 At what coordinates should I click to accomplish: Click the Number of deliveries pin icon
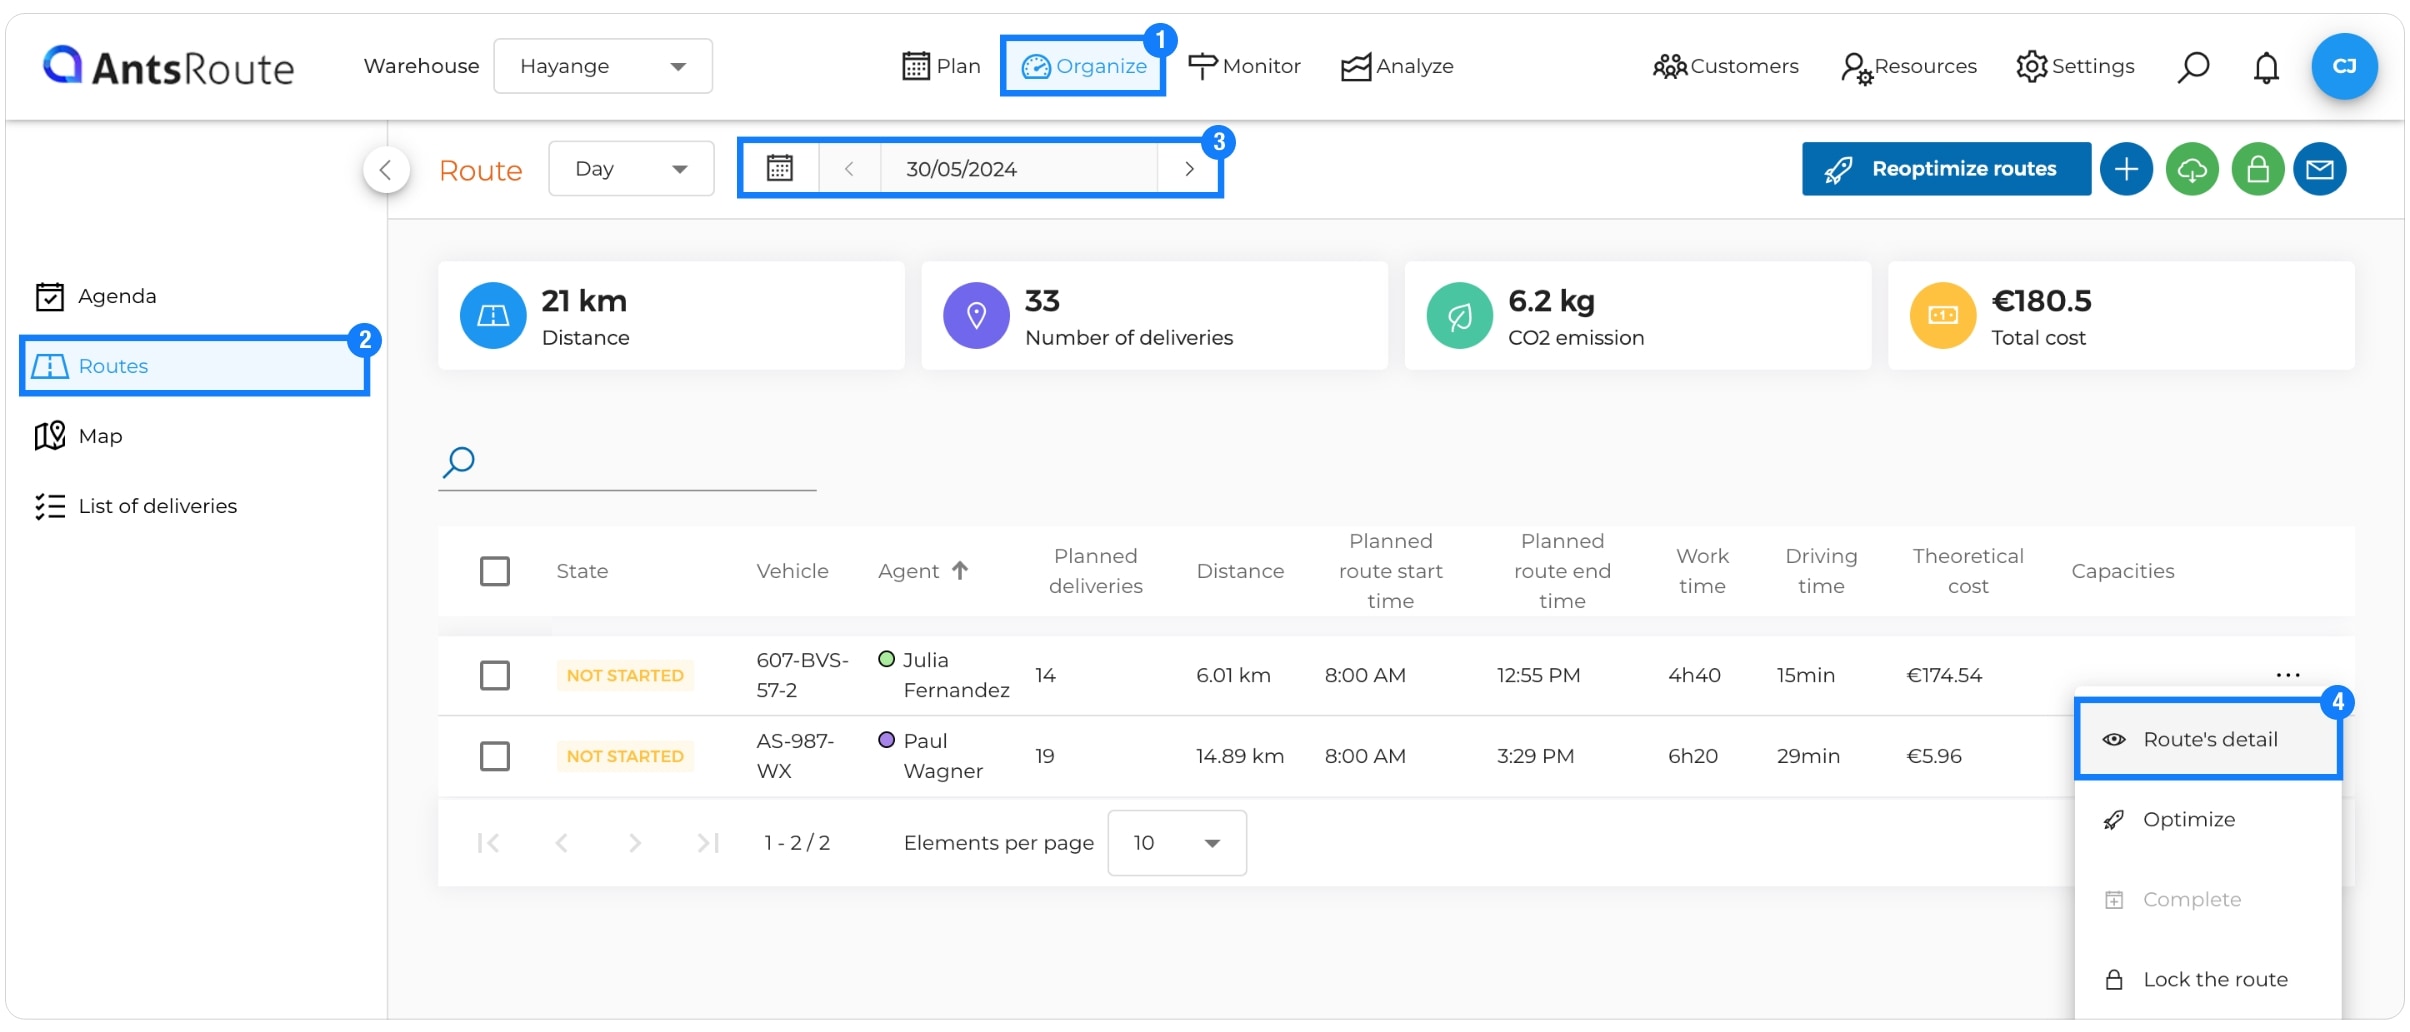976,316
